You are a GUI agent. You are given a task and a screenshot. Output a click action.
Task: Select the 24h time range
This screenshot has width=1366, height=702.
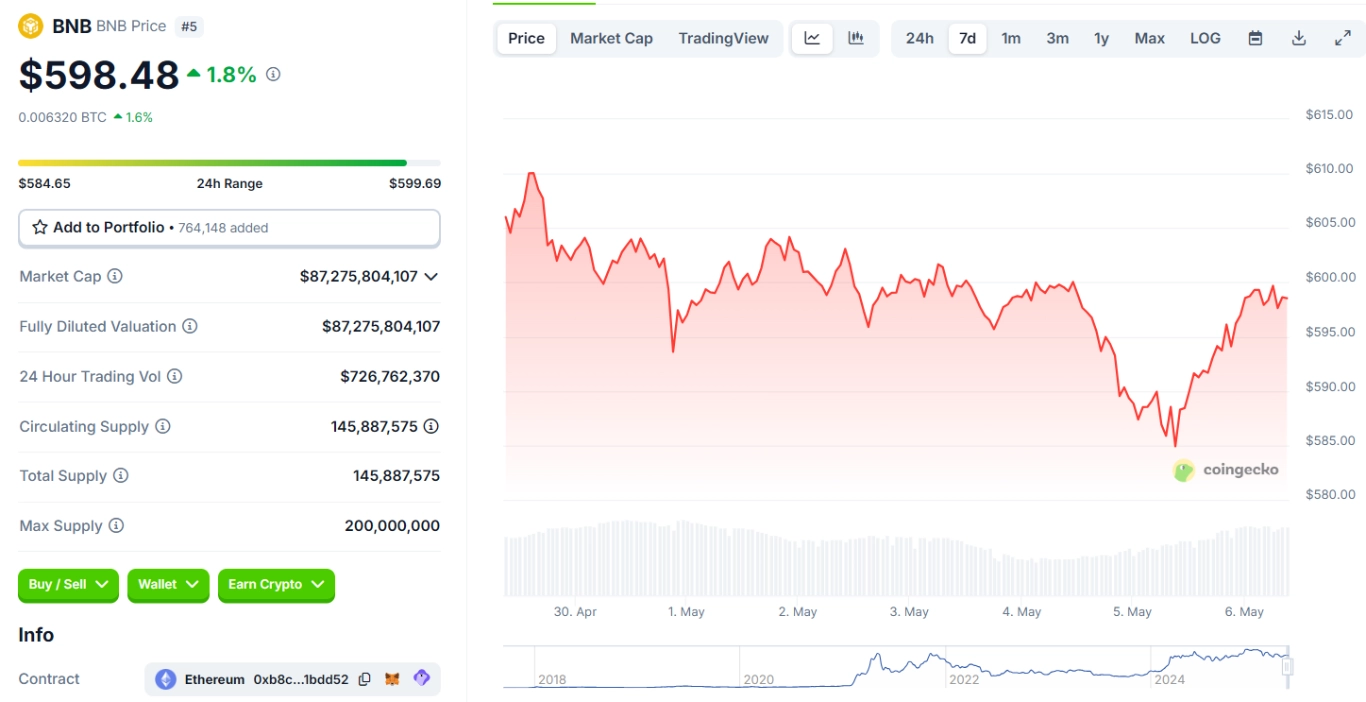(920, 38)
